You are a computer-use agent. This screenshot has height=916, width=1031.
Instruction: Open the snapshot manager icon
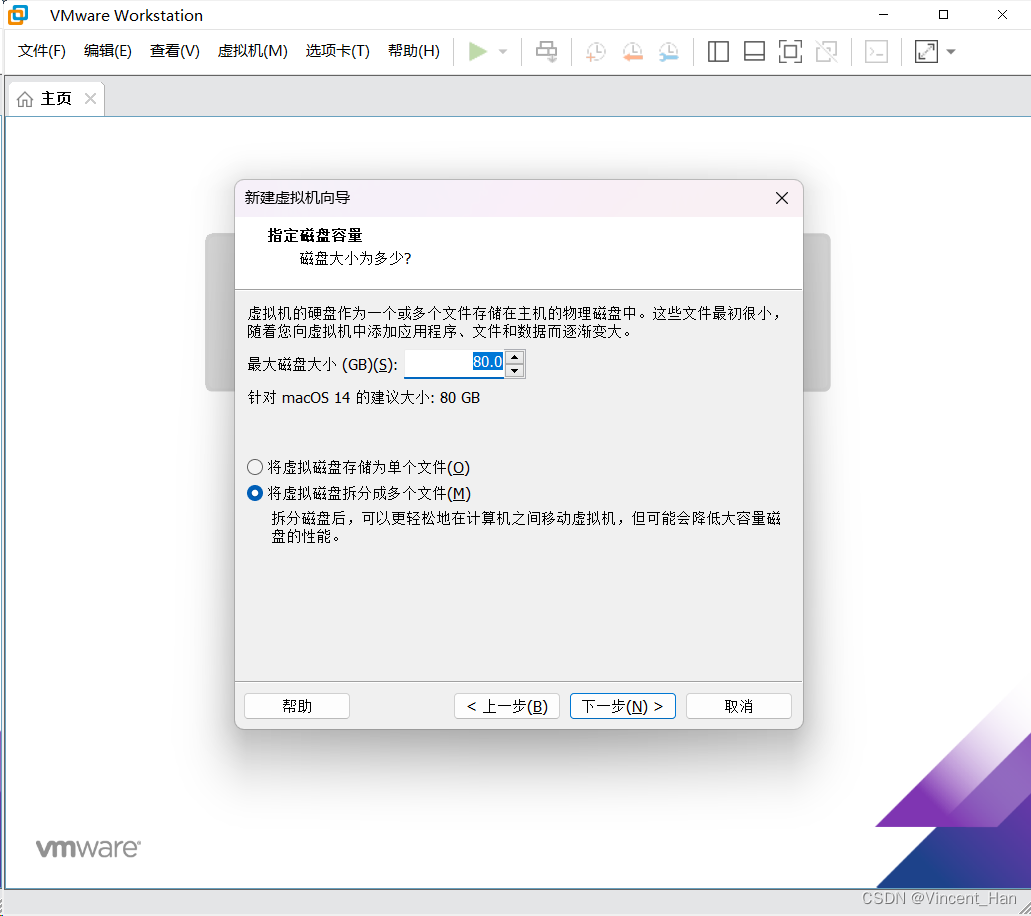(x=669, y=51)
